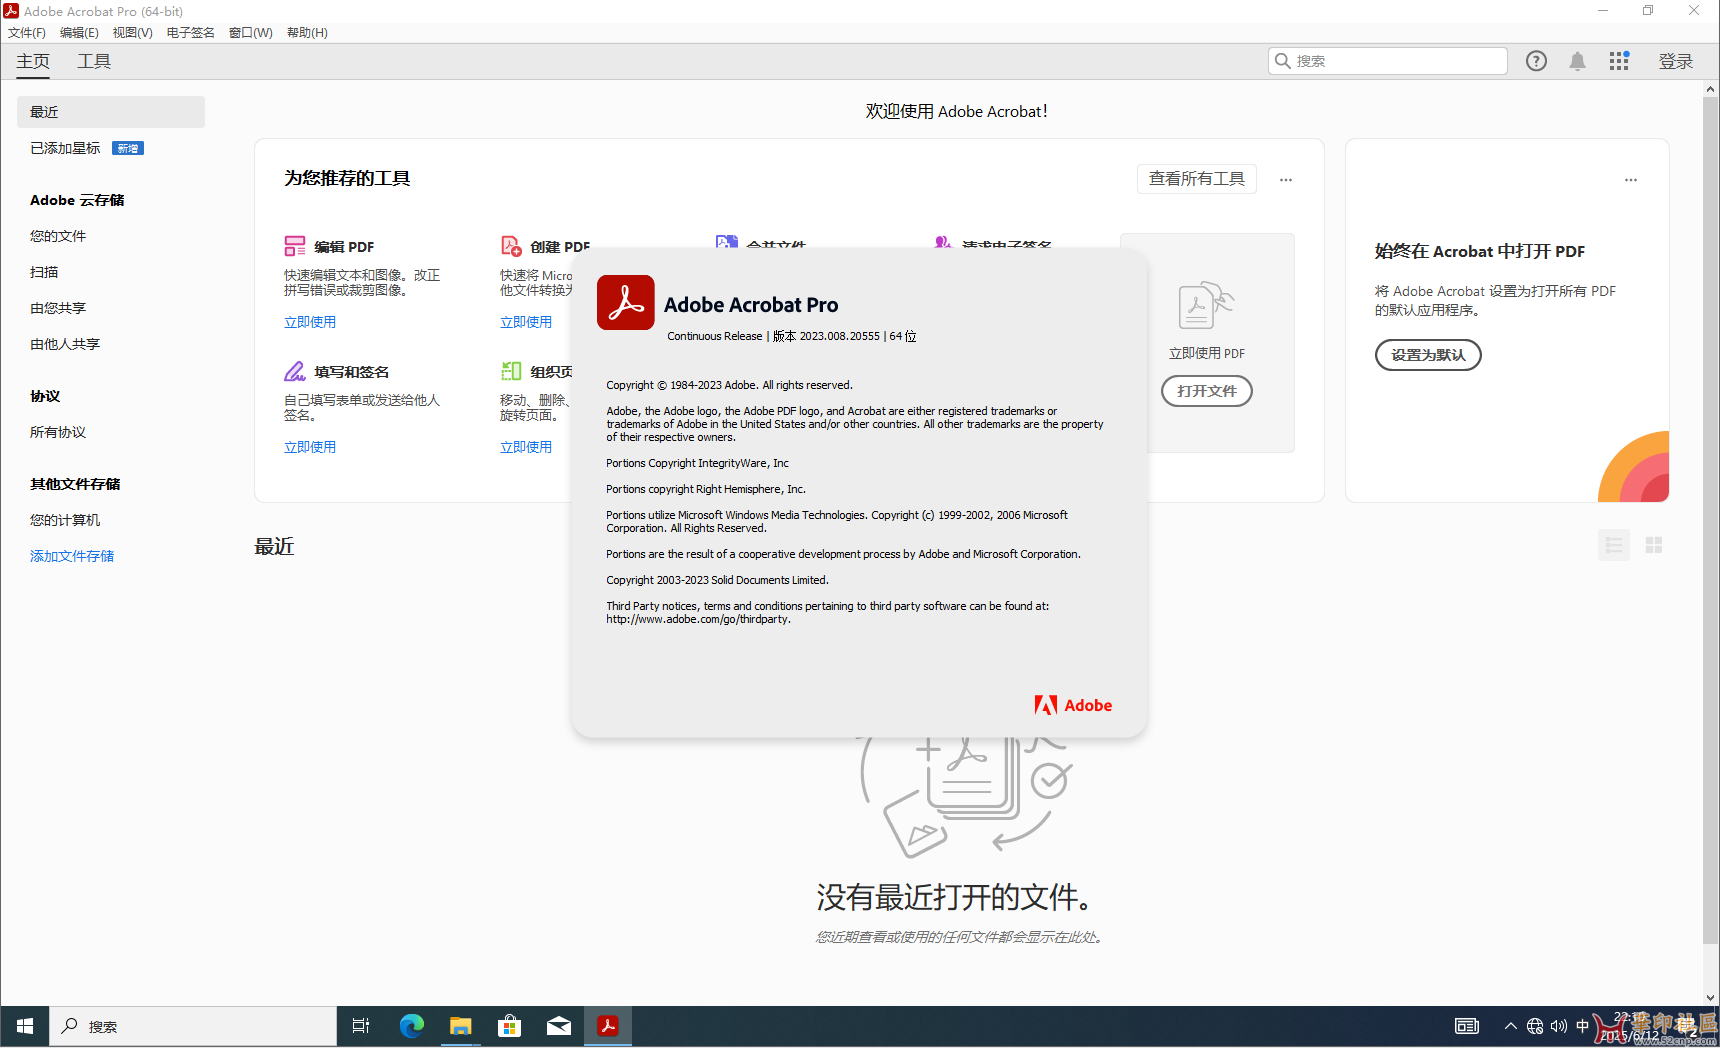Open the 编辑(E) menu
The width and height of the screenshot is (1720, 1048).
tap(79, 33)
